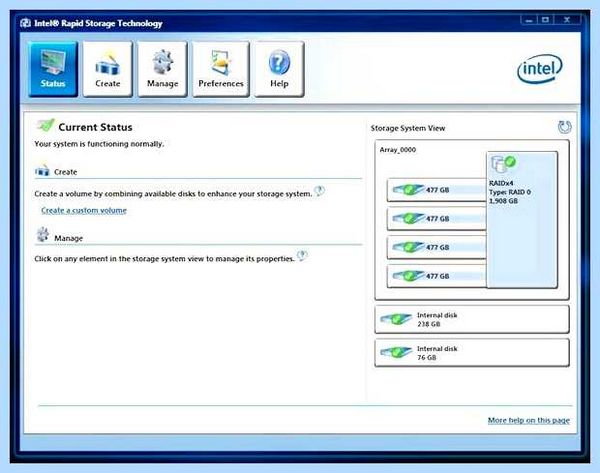Click the Current Status green check icon
The height and width of the screenshot is (473, 600).
coord(46,125)
